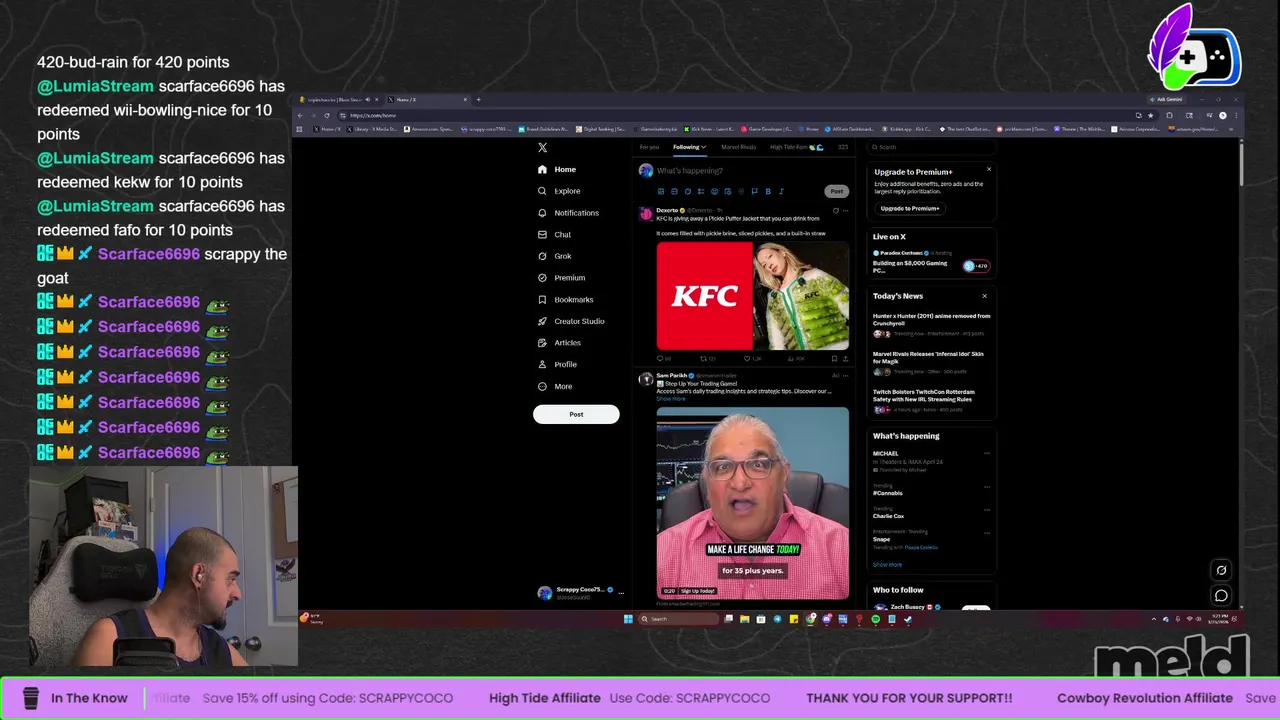The height and width of the screenshot is (720, 1280).
Task: Switch to the 323 timeline tab
Action: click(843, 147)
